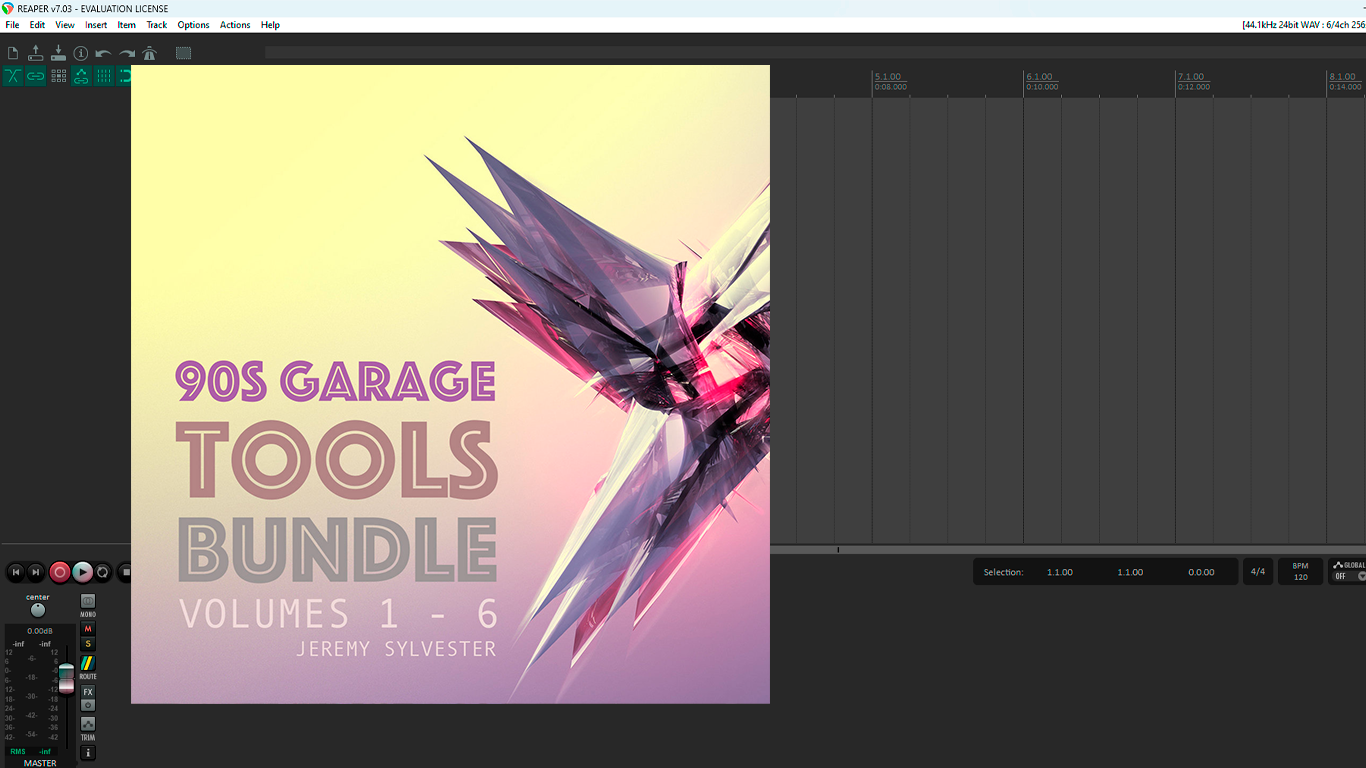Mute the master track with M button
Screen dimensions: 1366x768
pos(88,629)
